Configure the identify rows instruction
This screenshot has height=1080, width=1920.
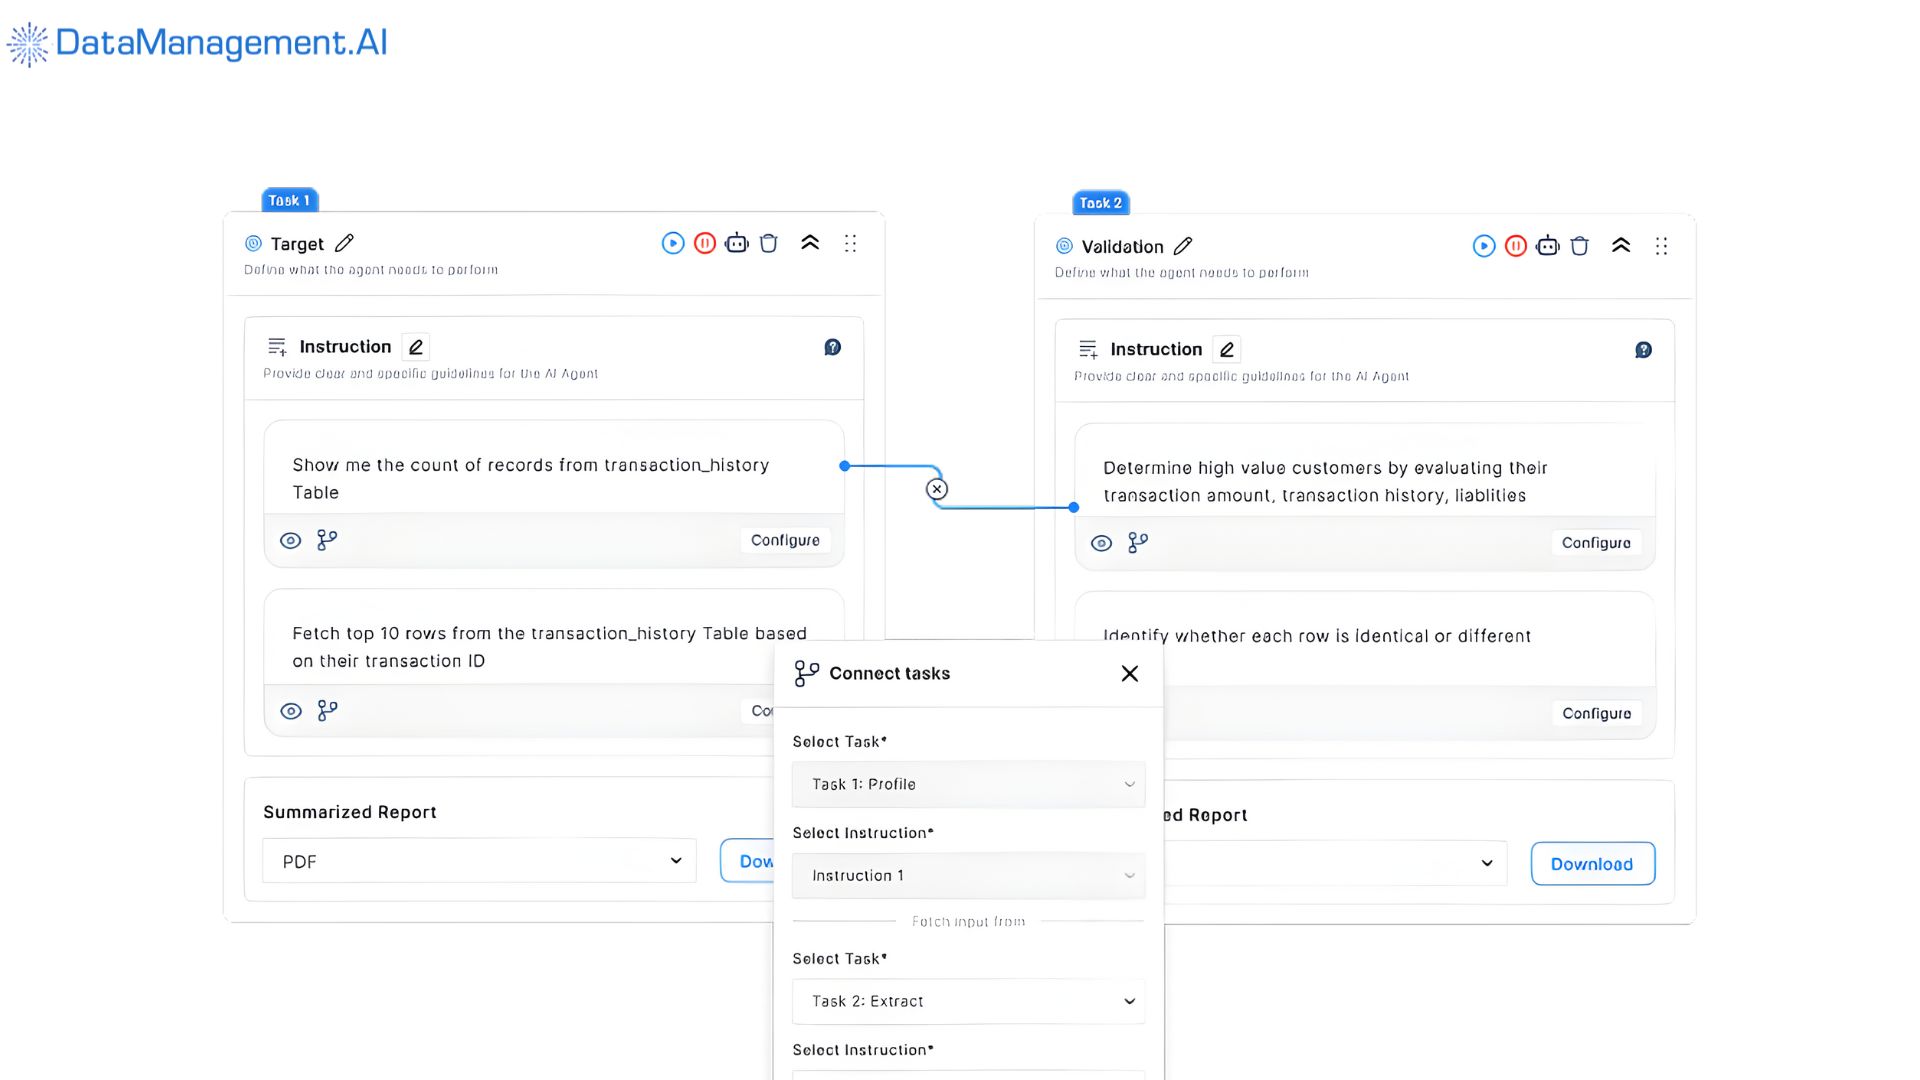(1596, 713)
